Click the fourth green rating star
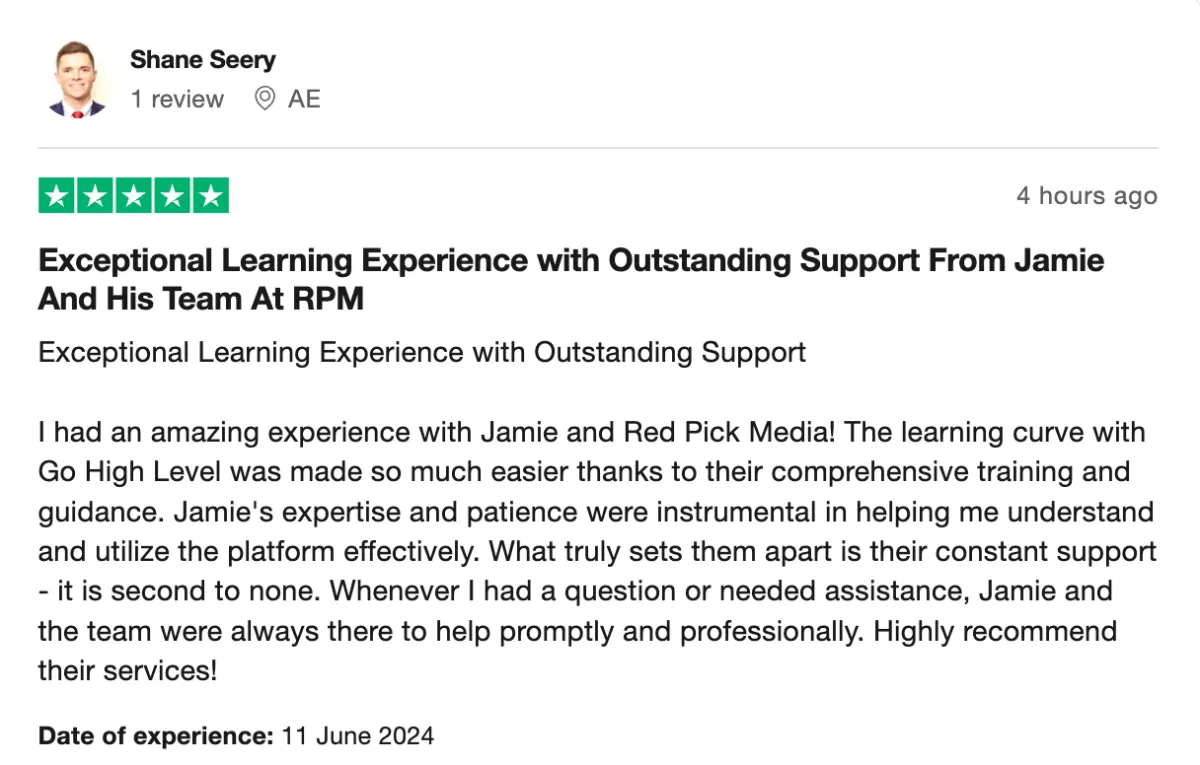The width and height of the screenshot is (1200, 765). click(x=172, y=196)
